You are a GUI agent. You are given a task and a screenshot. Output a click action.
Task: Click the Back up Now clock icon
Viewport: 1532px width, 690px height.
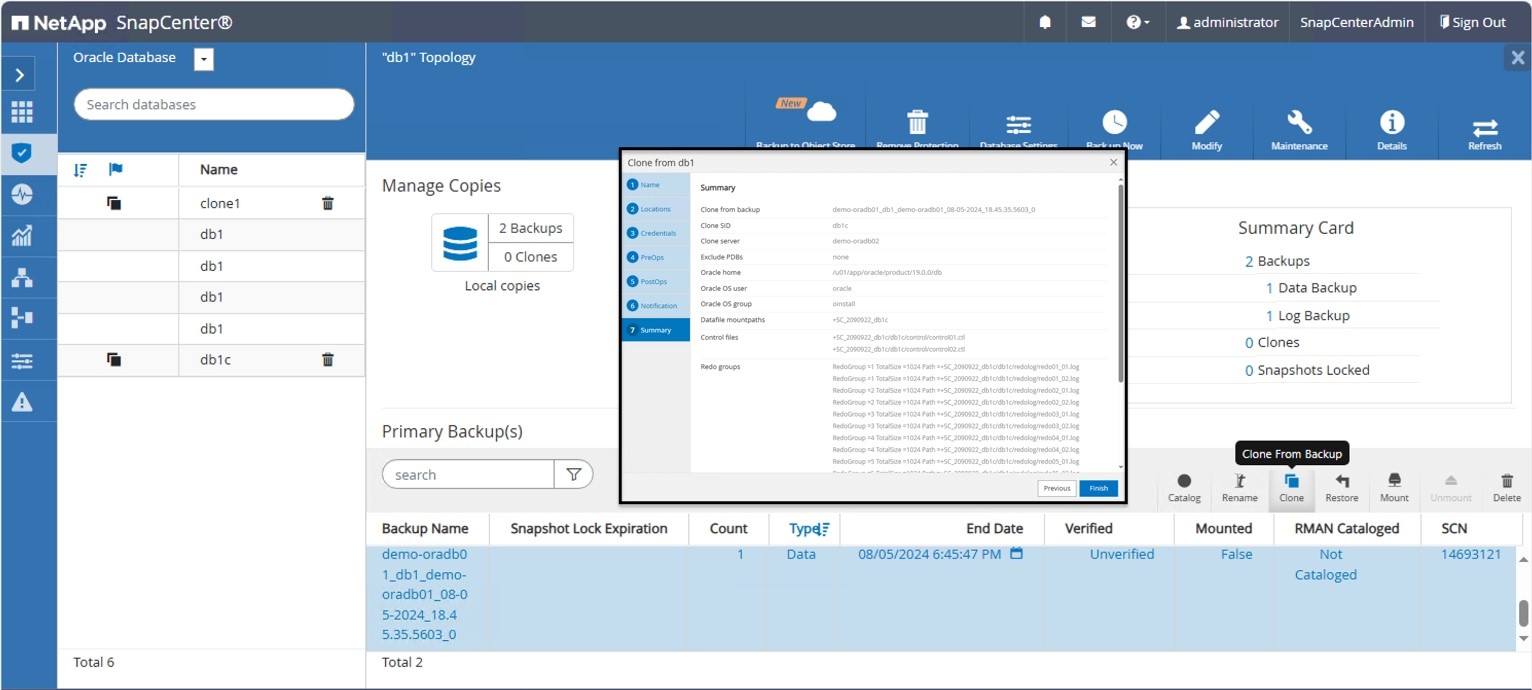point(1115,122)
